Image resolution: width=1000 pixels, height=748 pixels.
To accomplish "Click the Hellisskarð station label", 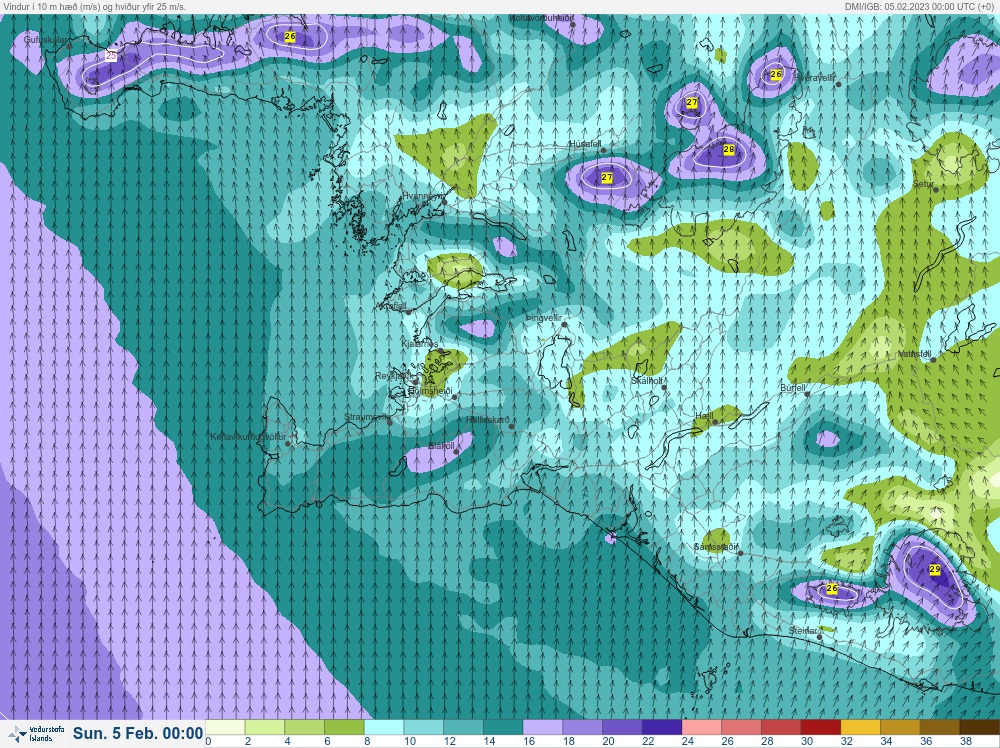I will (488, 420).
